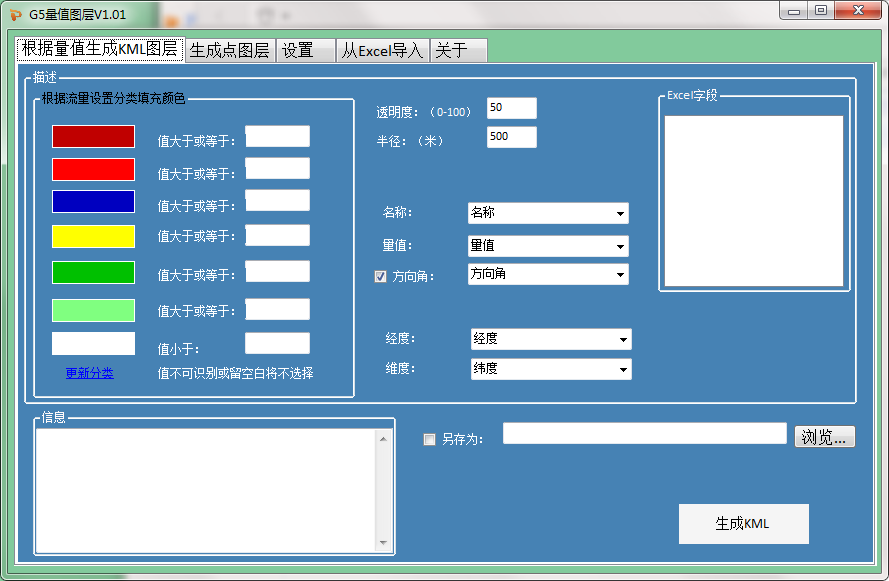Click the 半径 input field showing 500

(511, 137)
